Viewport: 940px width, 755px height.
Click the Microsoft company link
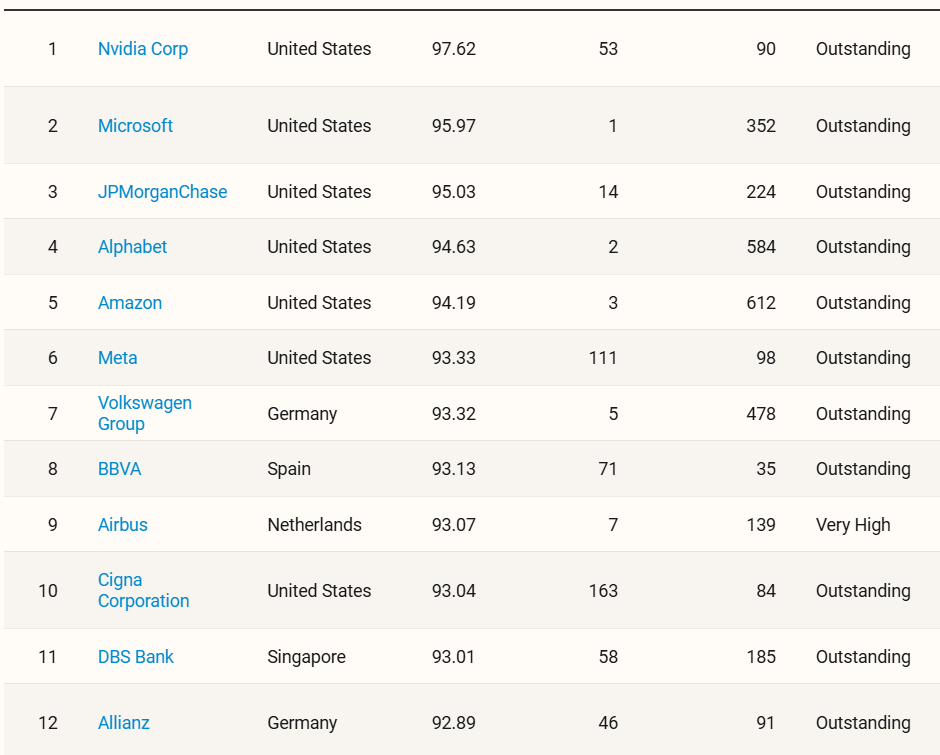(x=135, y=126)
